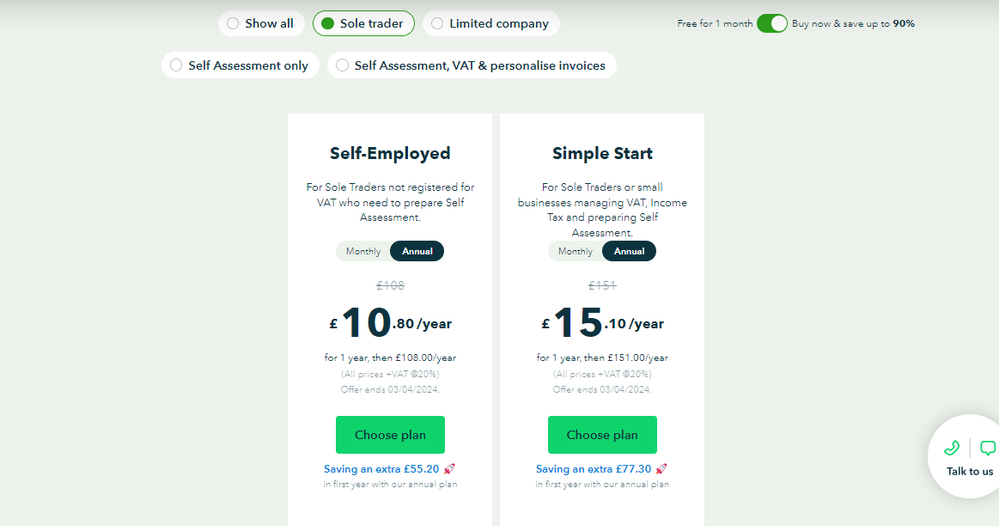Viewport: 999px width, 526px height.
Task: Switch Self-Employed plan to Monthly billing
Action: (363, 251)
